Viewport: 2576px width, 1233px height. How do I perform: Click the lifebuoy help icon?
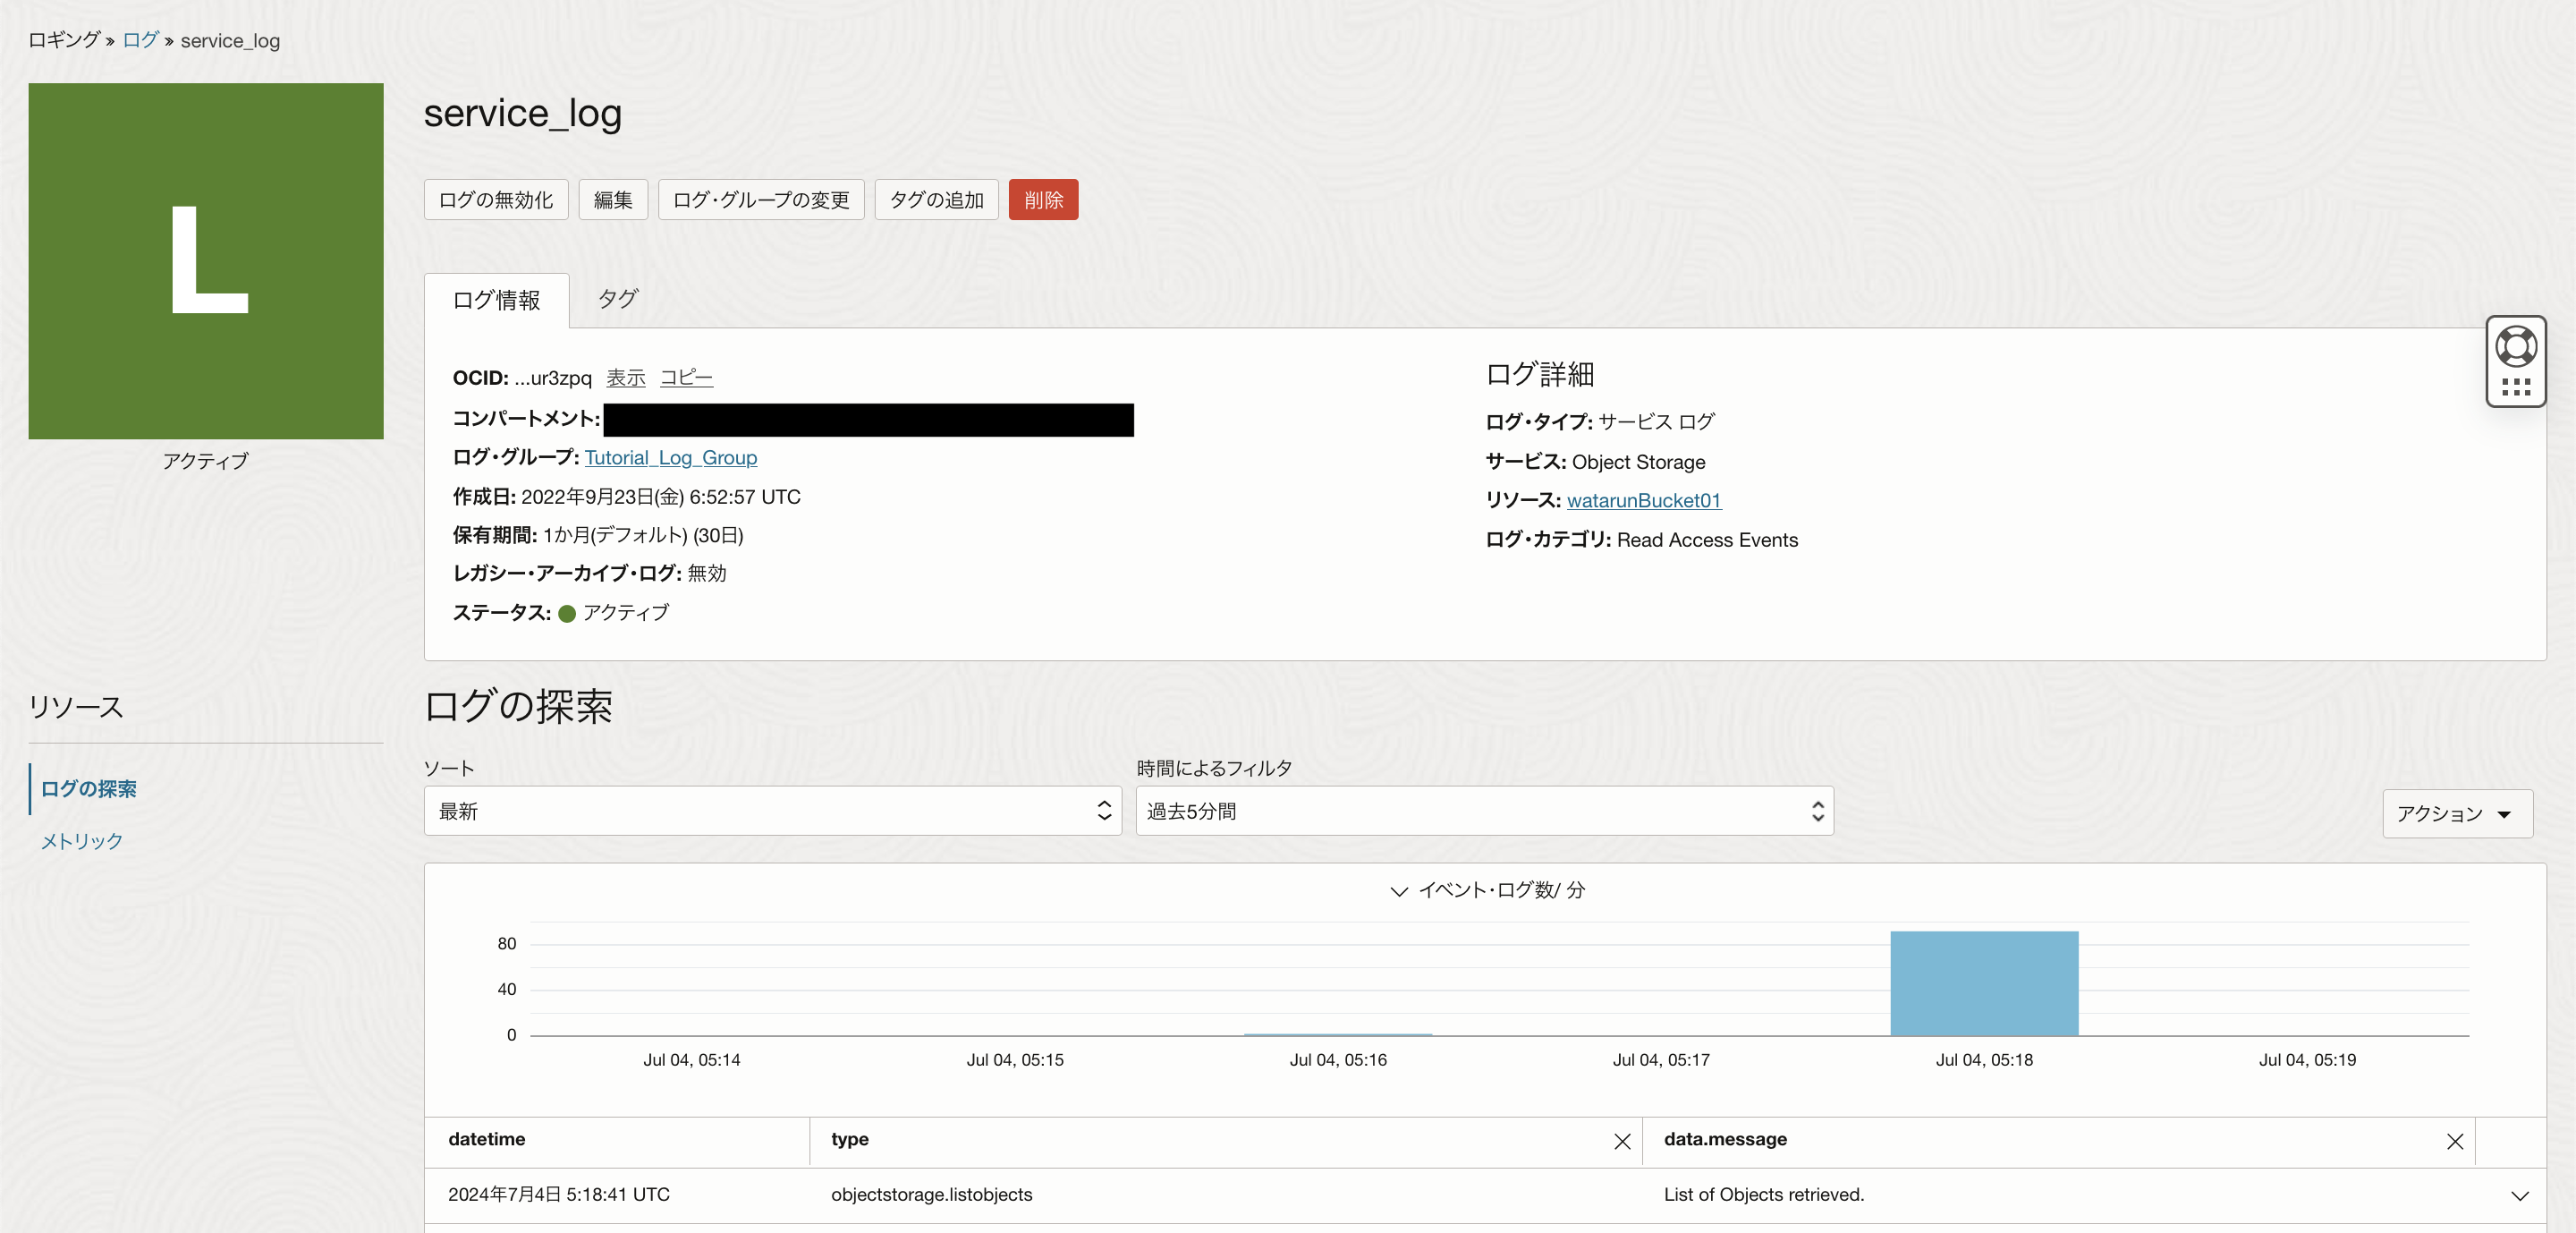pos(2515,347)
